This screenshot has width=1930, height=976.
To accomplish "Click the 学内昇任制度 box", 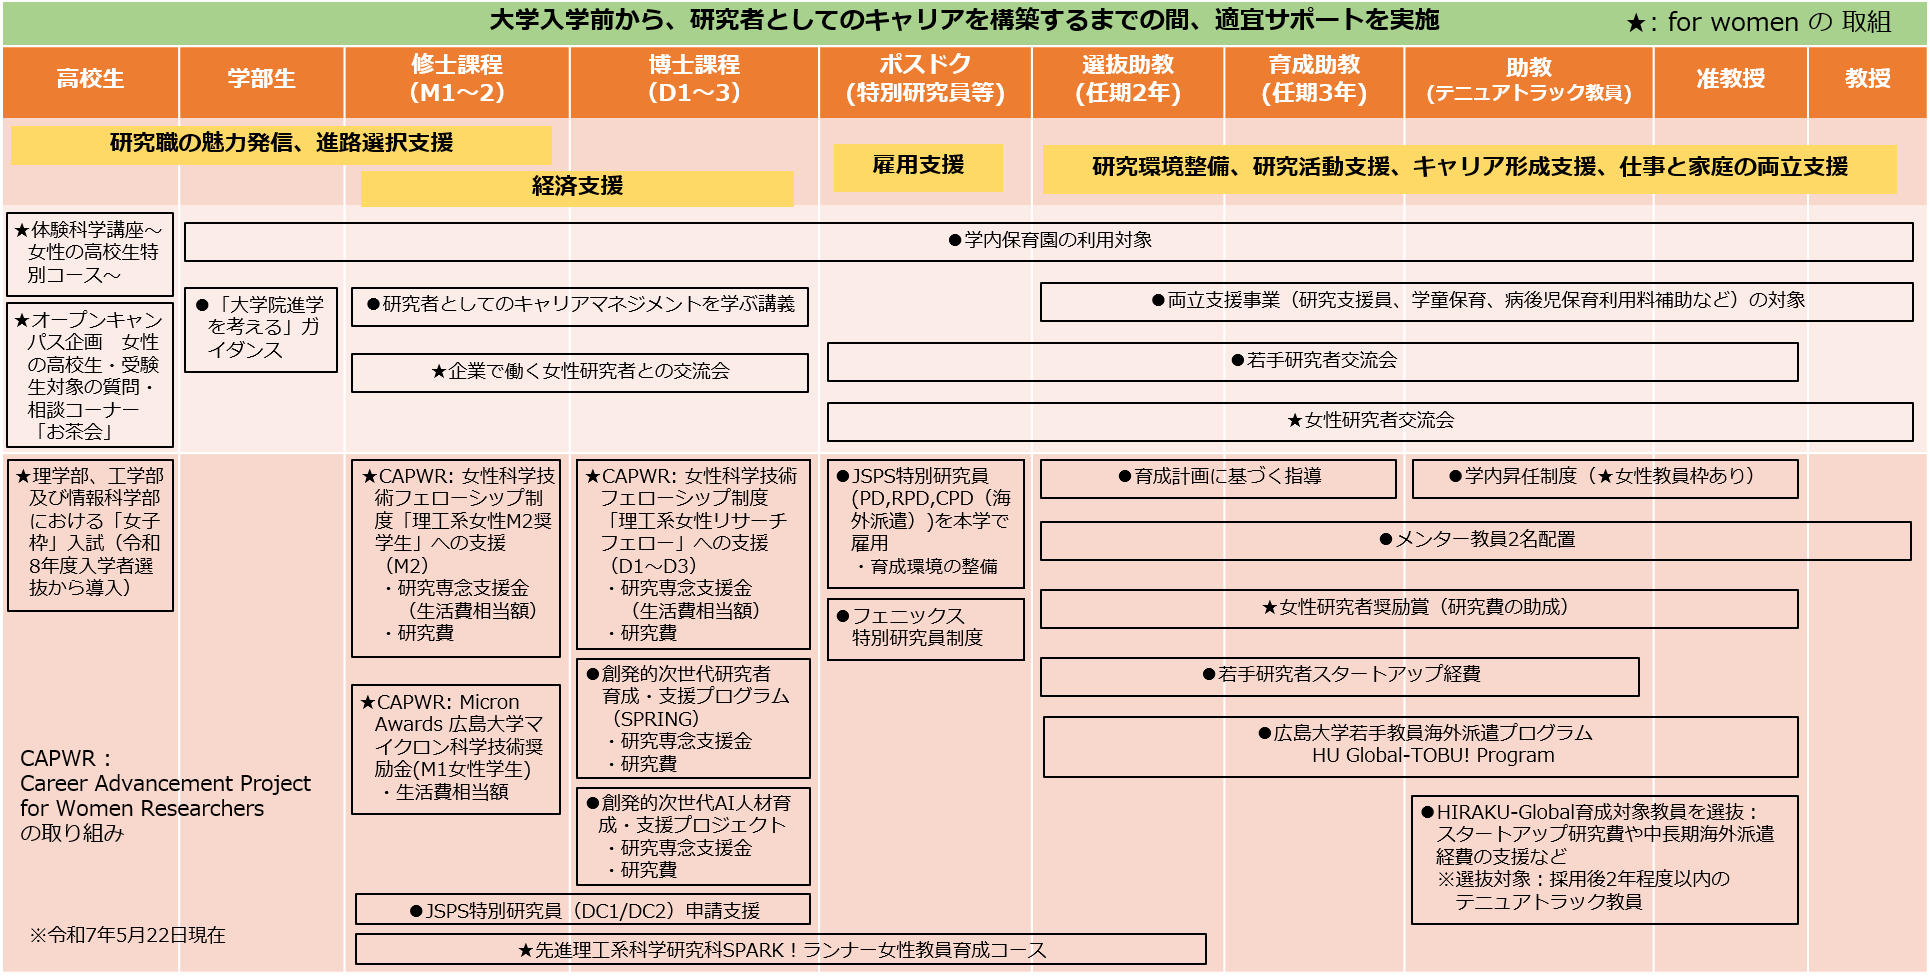I will (1605, 479).
